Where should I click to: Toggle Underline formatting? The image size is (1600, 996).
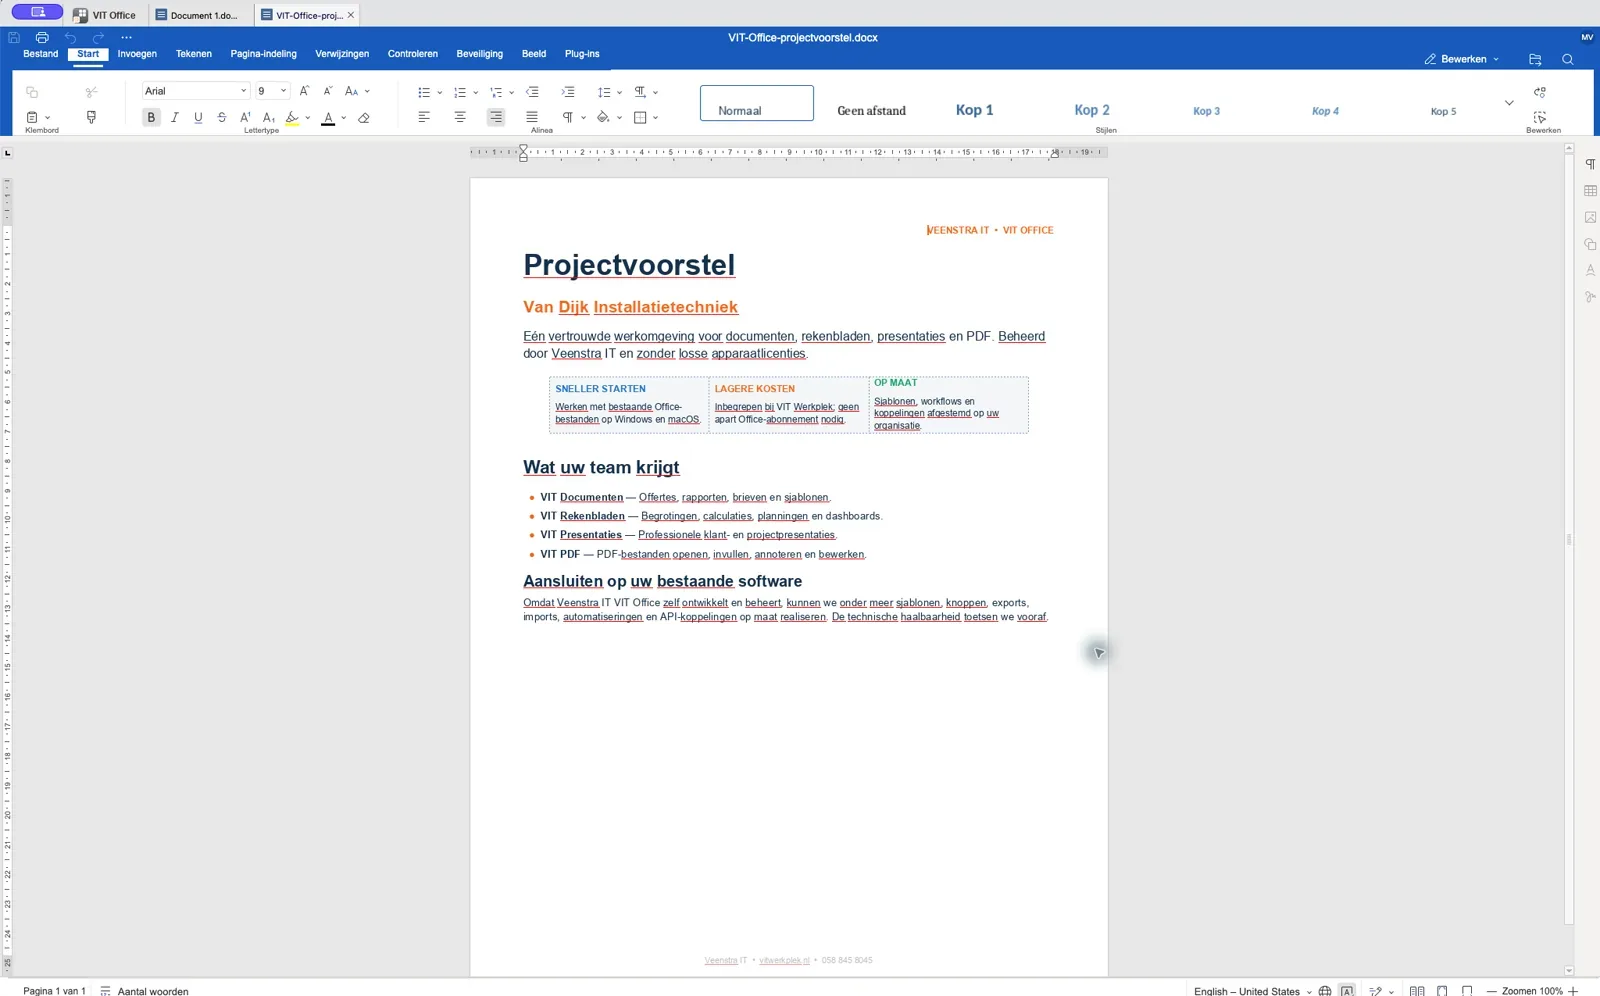click(198, 118)
